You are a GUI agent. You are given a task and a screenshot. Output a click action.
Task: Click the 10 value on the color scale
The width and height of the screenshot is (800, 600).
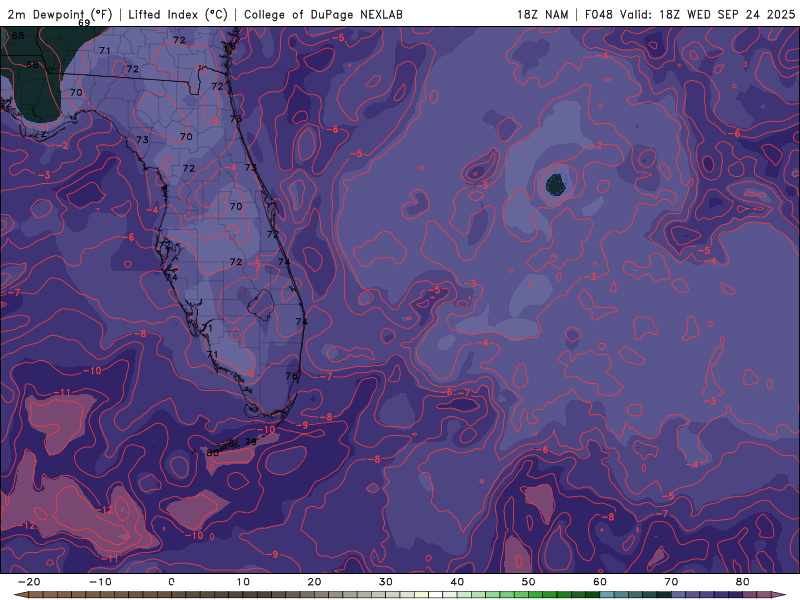[243, 582]
